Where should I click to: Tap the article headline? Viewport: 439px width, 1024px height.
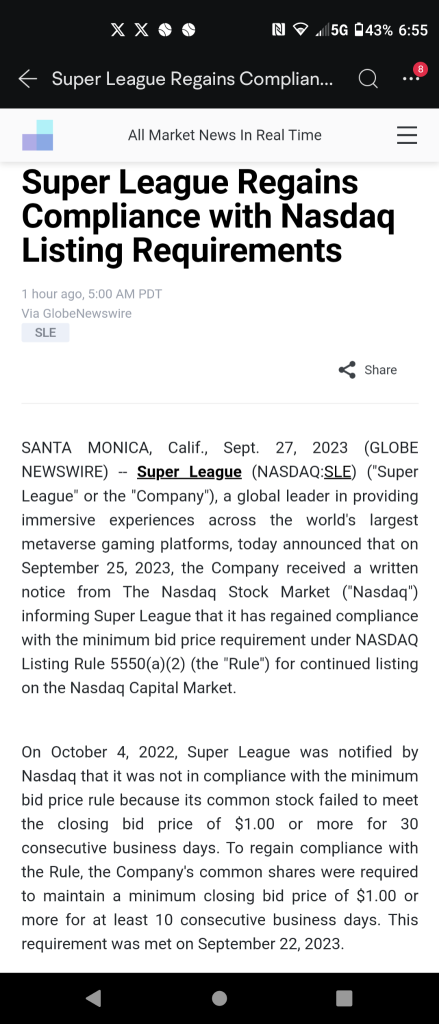point(208,216)
